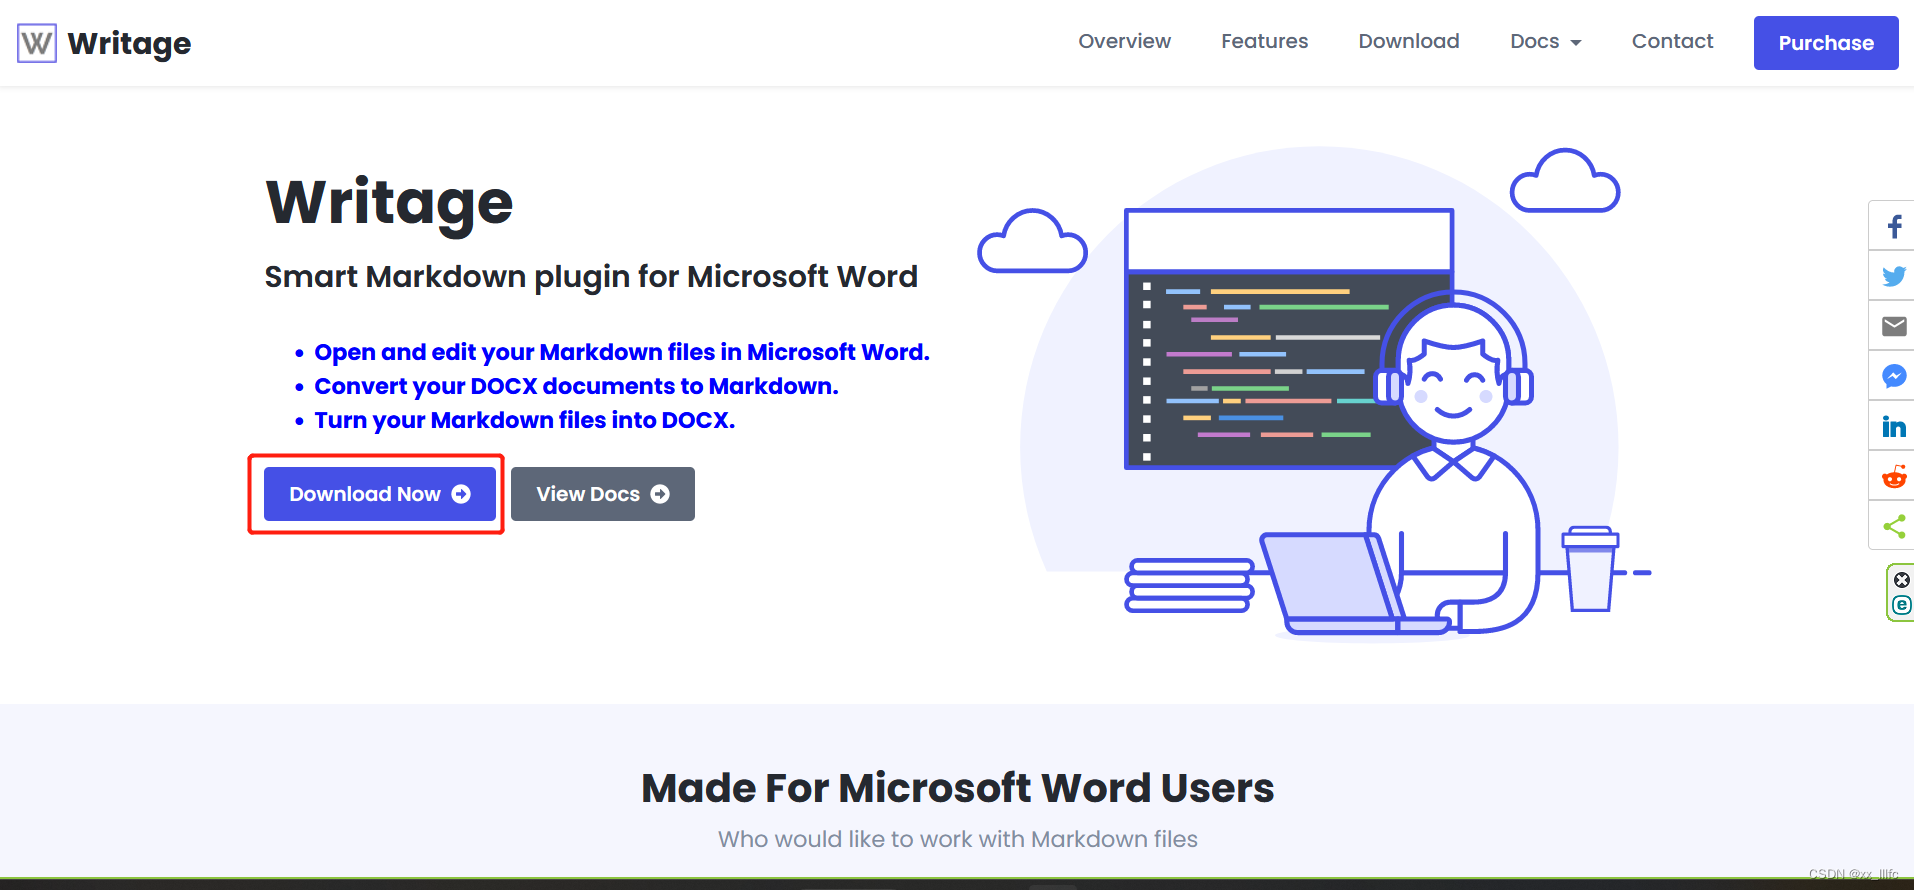Viewport: 1914px width, 890px height.
Task: Click 'Smart Markdown plugin for Microsoft Word' subtitle
Action: coord(591,276)
